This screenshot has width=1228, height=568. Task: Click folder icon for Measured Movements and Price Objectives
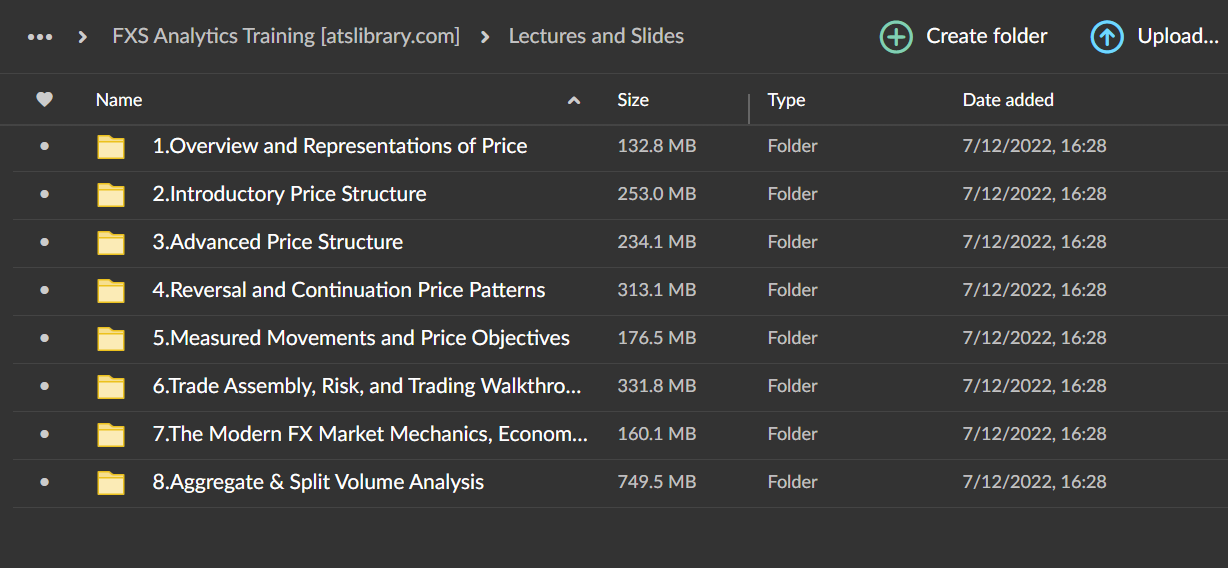111,339
